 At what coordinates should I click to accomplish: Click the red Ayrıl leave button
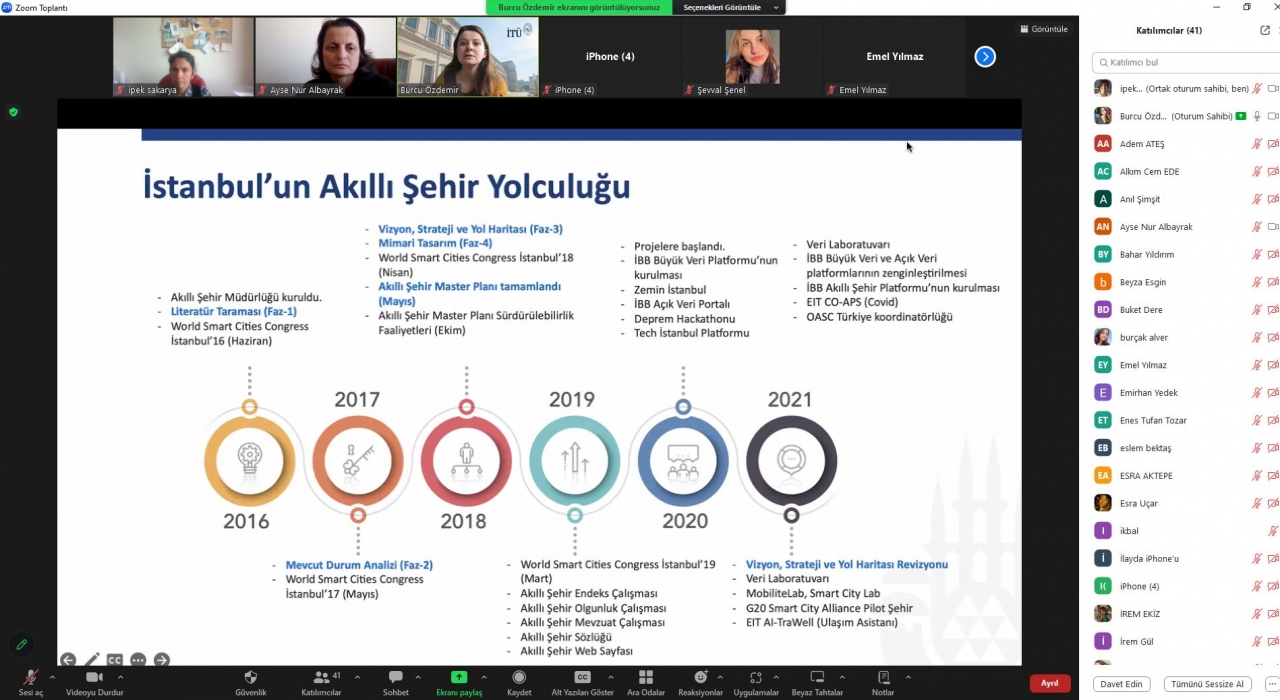(x=1049, y=683)
